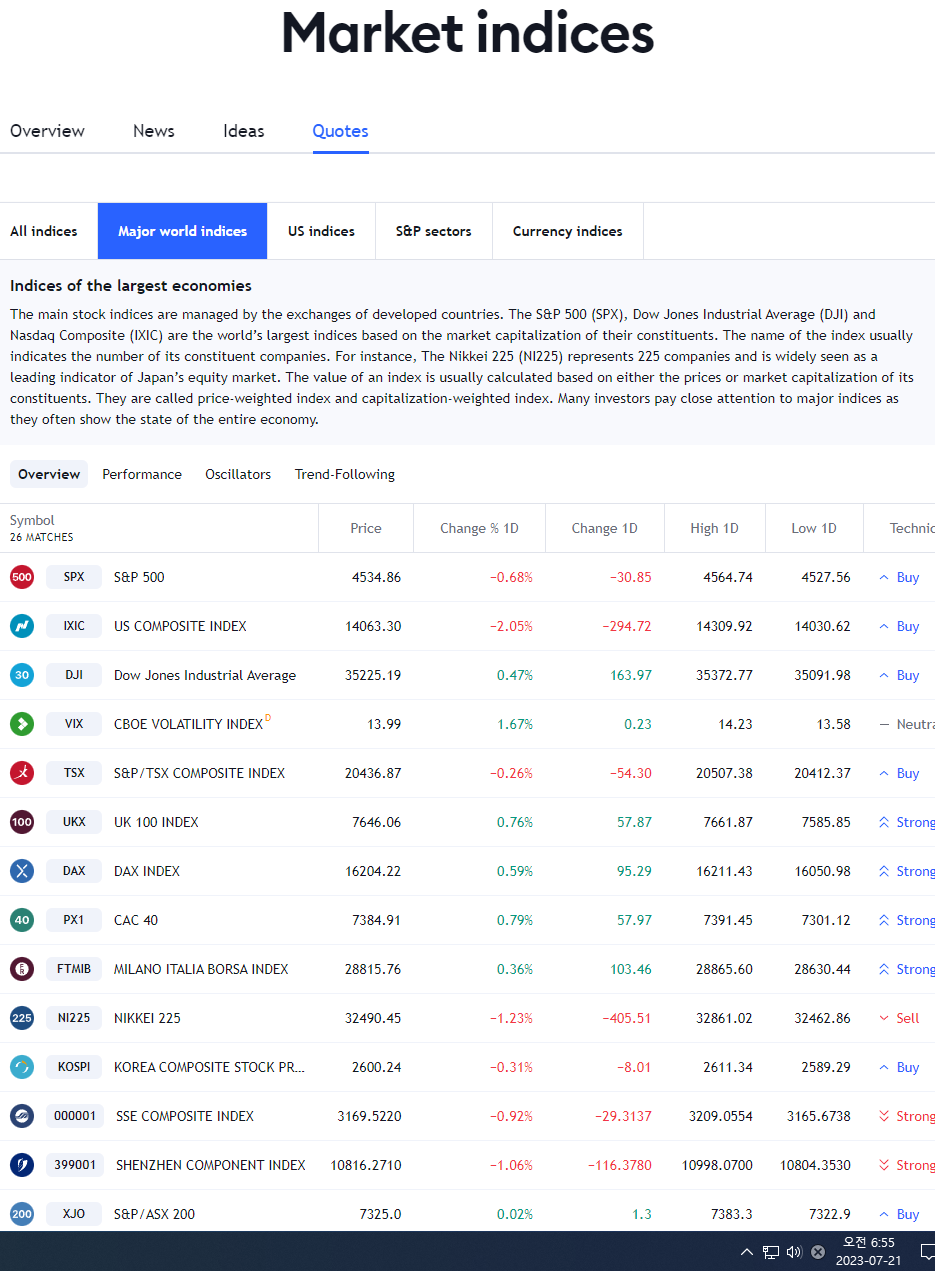Sort by Change 1D column
Viewport: 935px width, 1271px height.
[x=604, y=528]
